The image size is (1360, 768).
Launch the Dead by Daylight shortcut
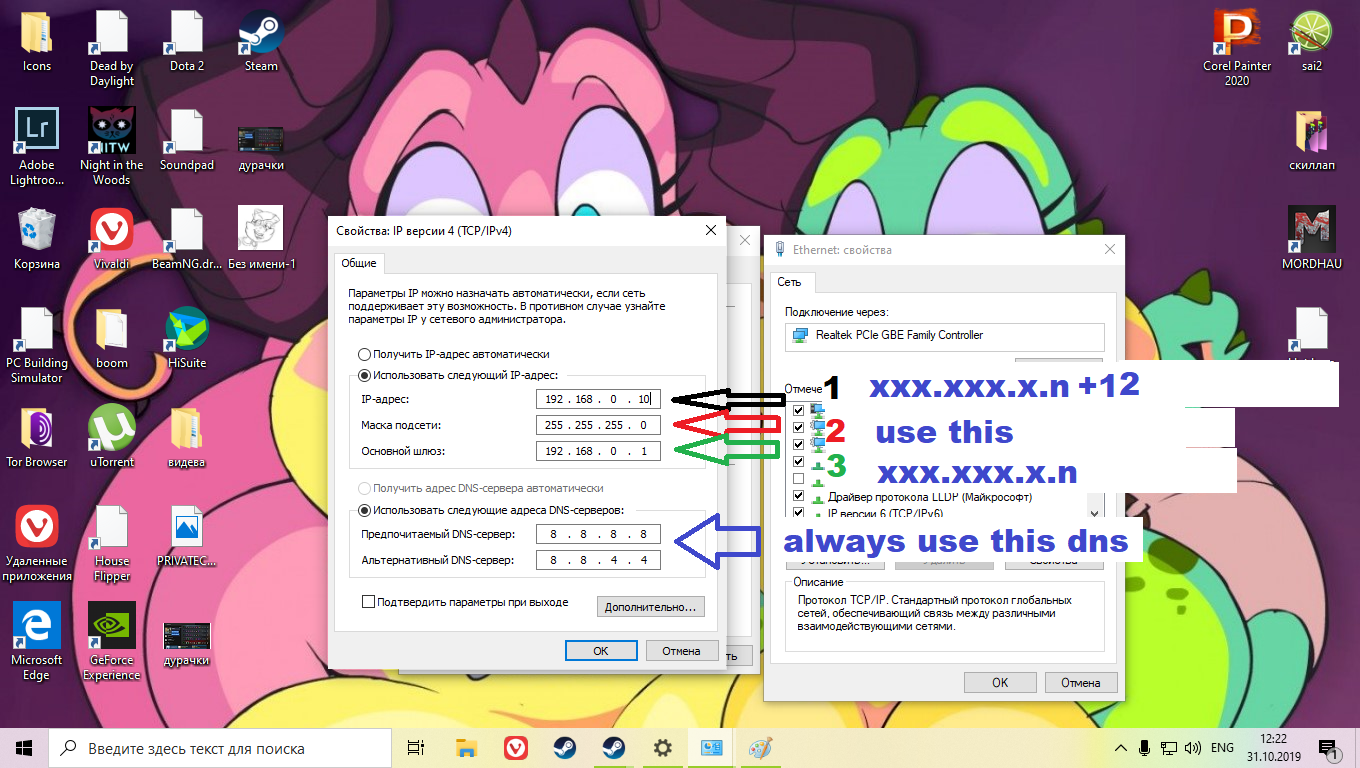point(112,48)
